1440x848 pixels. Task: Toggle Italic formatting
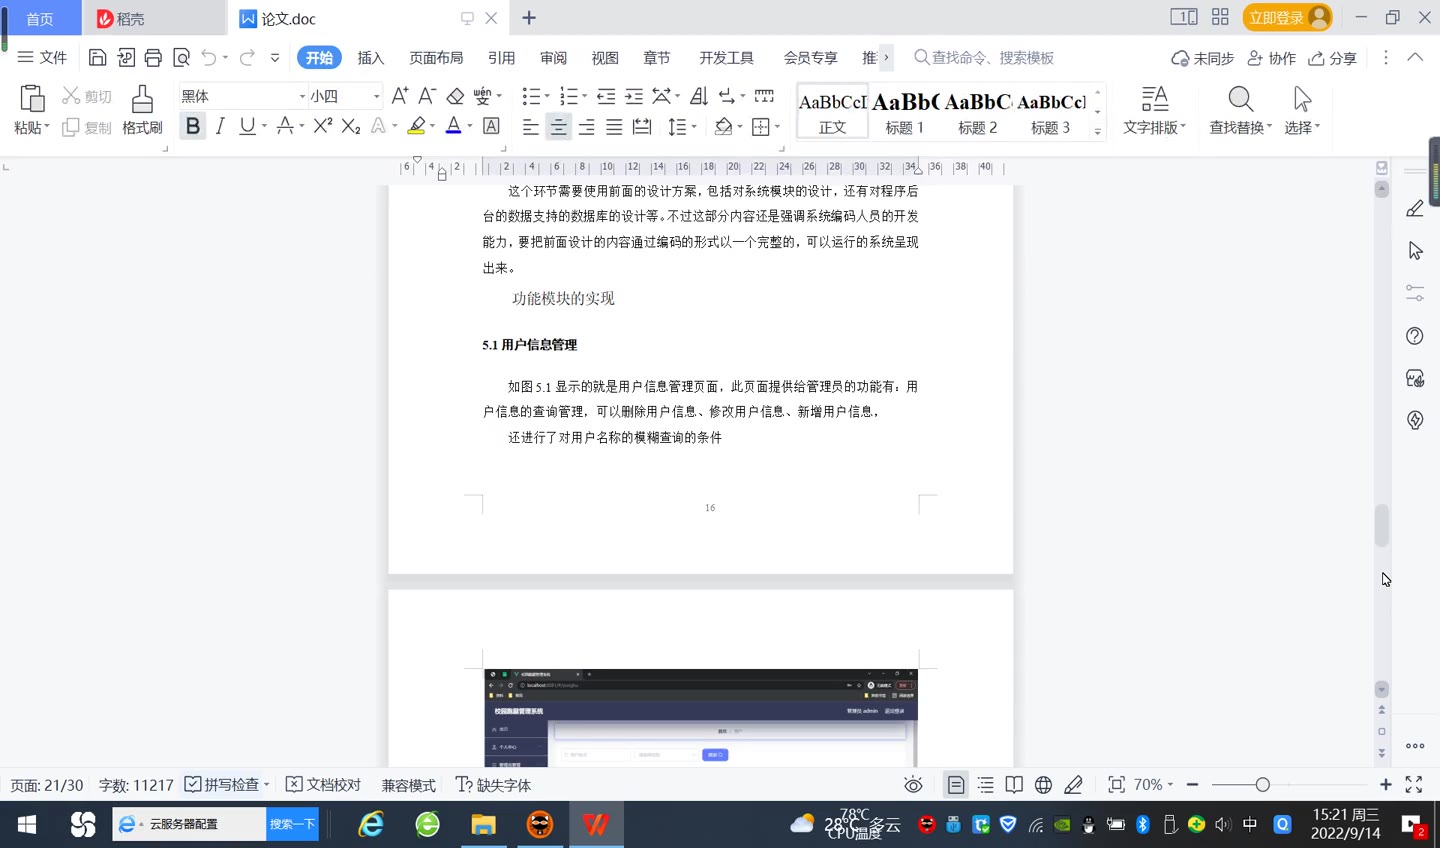(x=220, y=126)
